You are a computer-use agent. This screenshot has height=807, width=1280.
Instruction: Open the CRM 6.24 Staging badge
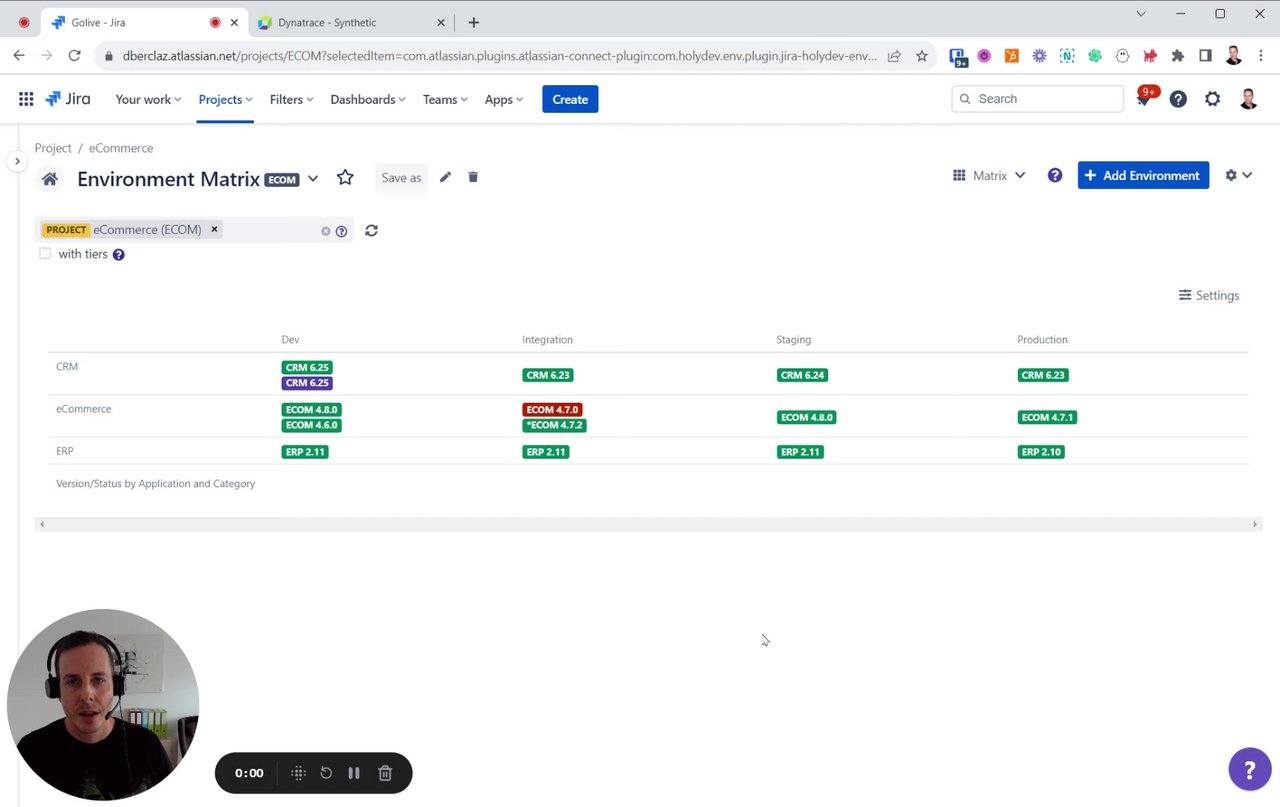[802, 375]
